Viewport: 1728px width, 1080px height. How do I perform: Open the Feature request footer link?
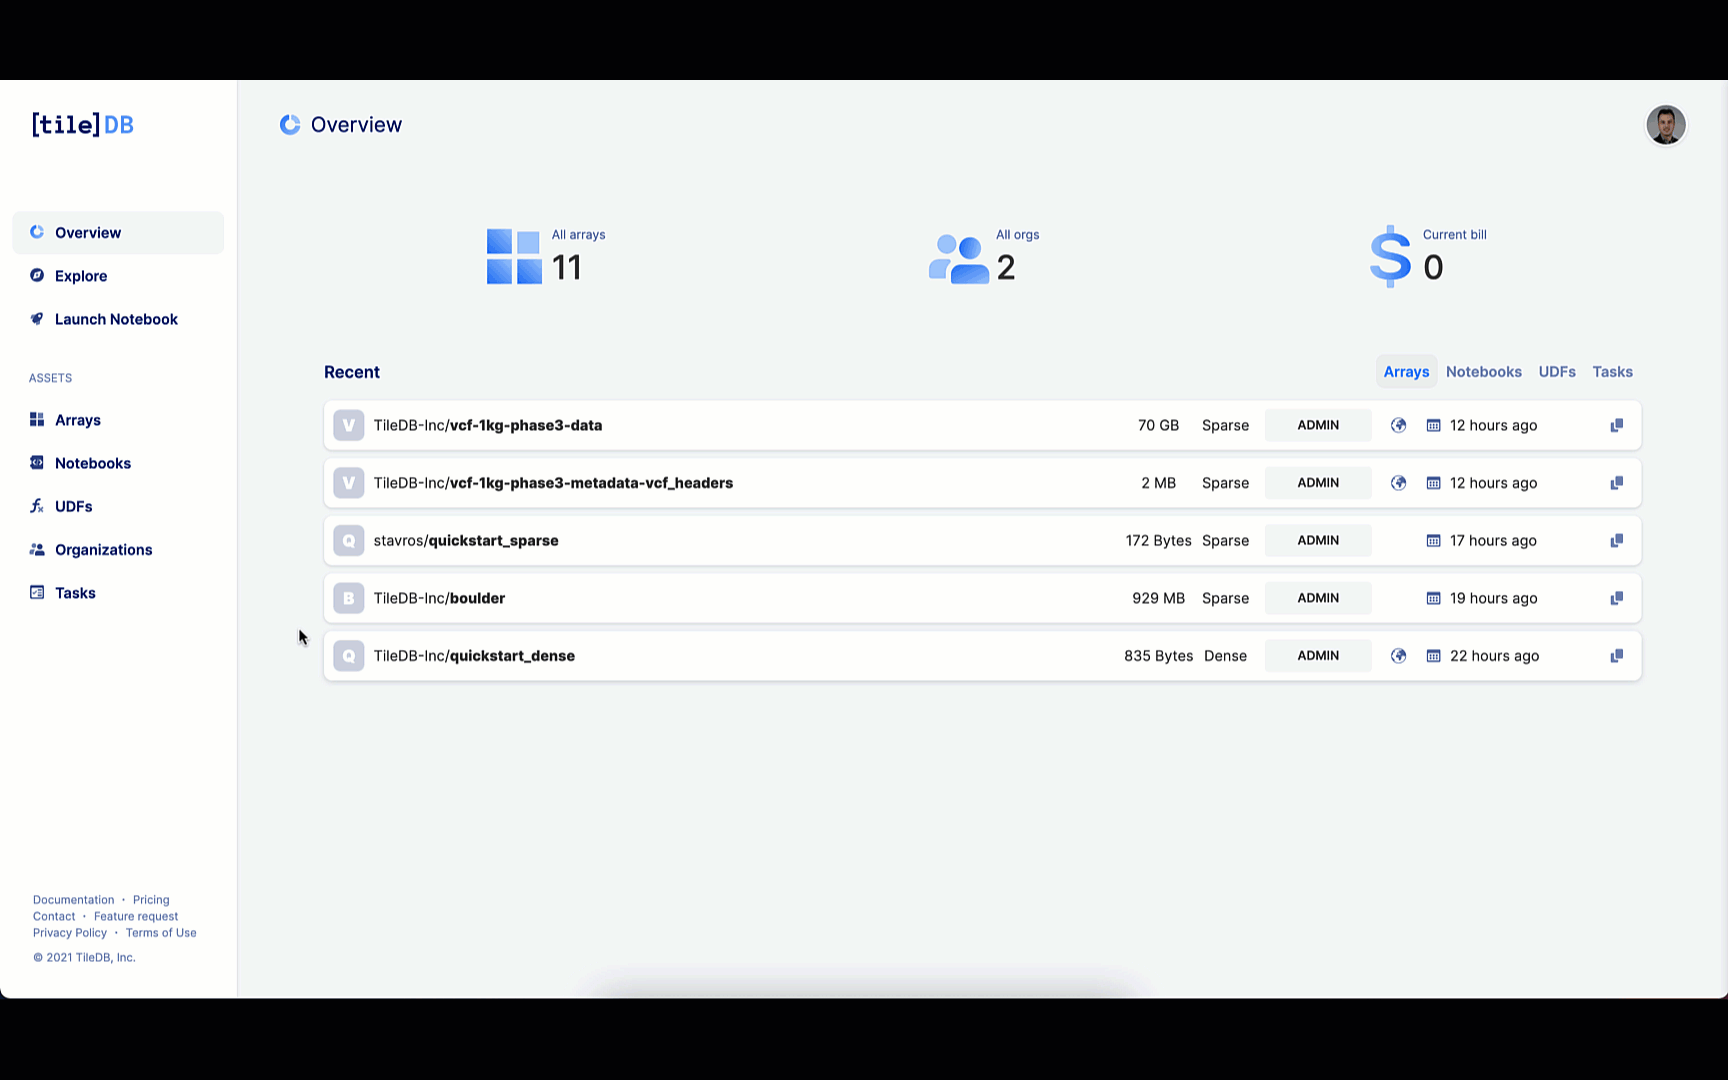[136, 916]
